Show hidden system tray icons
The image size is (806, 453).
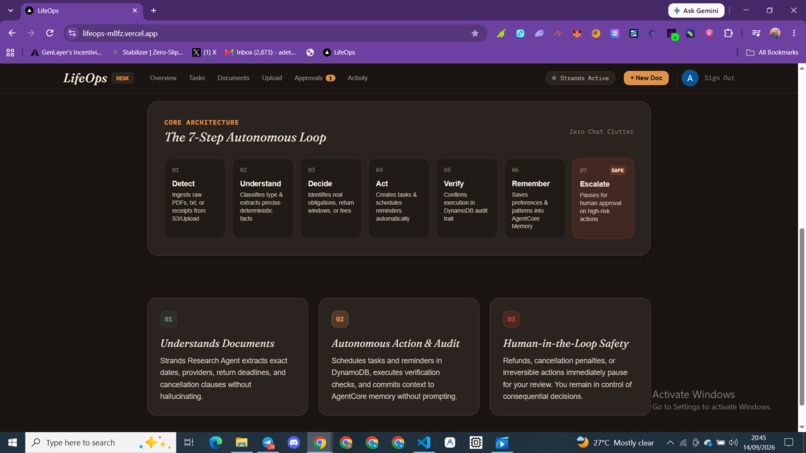click(670, 443)
